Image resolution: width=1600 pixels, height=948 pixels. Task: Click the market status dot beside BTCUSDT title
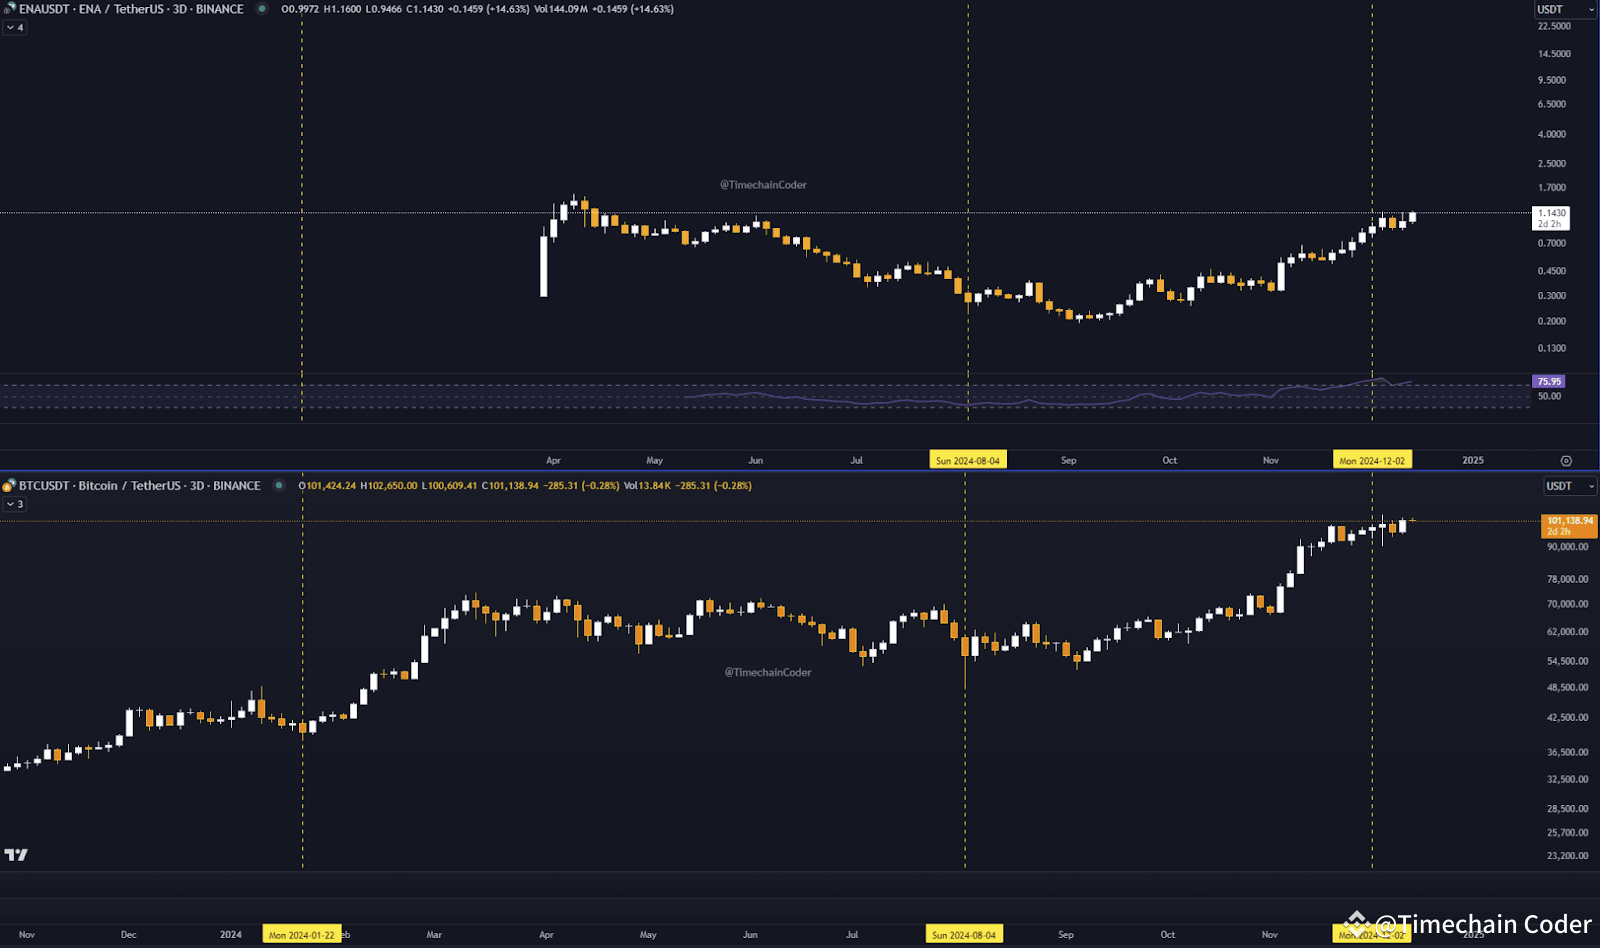tap(279, 486)
